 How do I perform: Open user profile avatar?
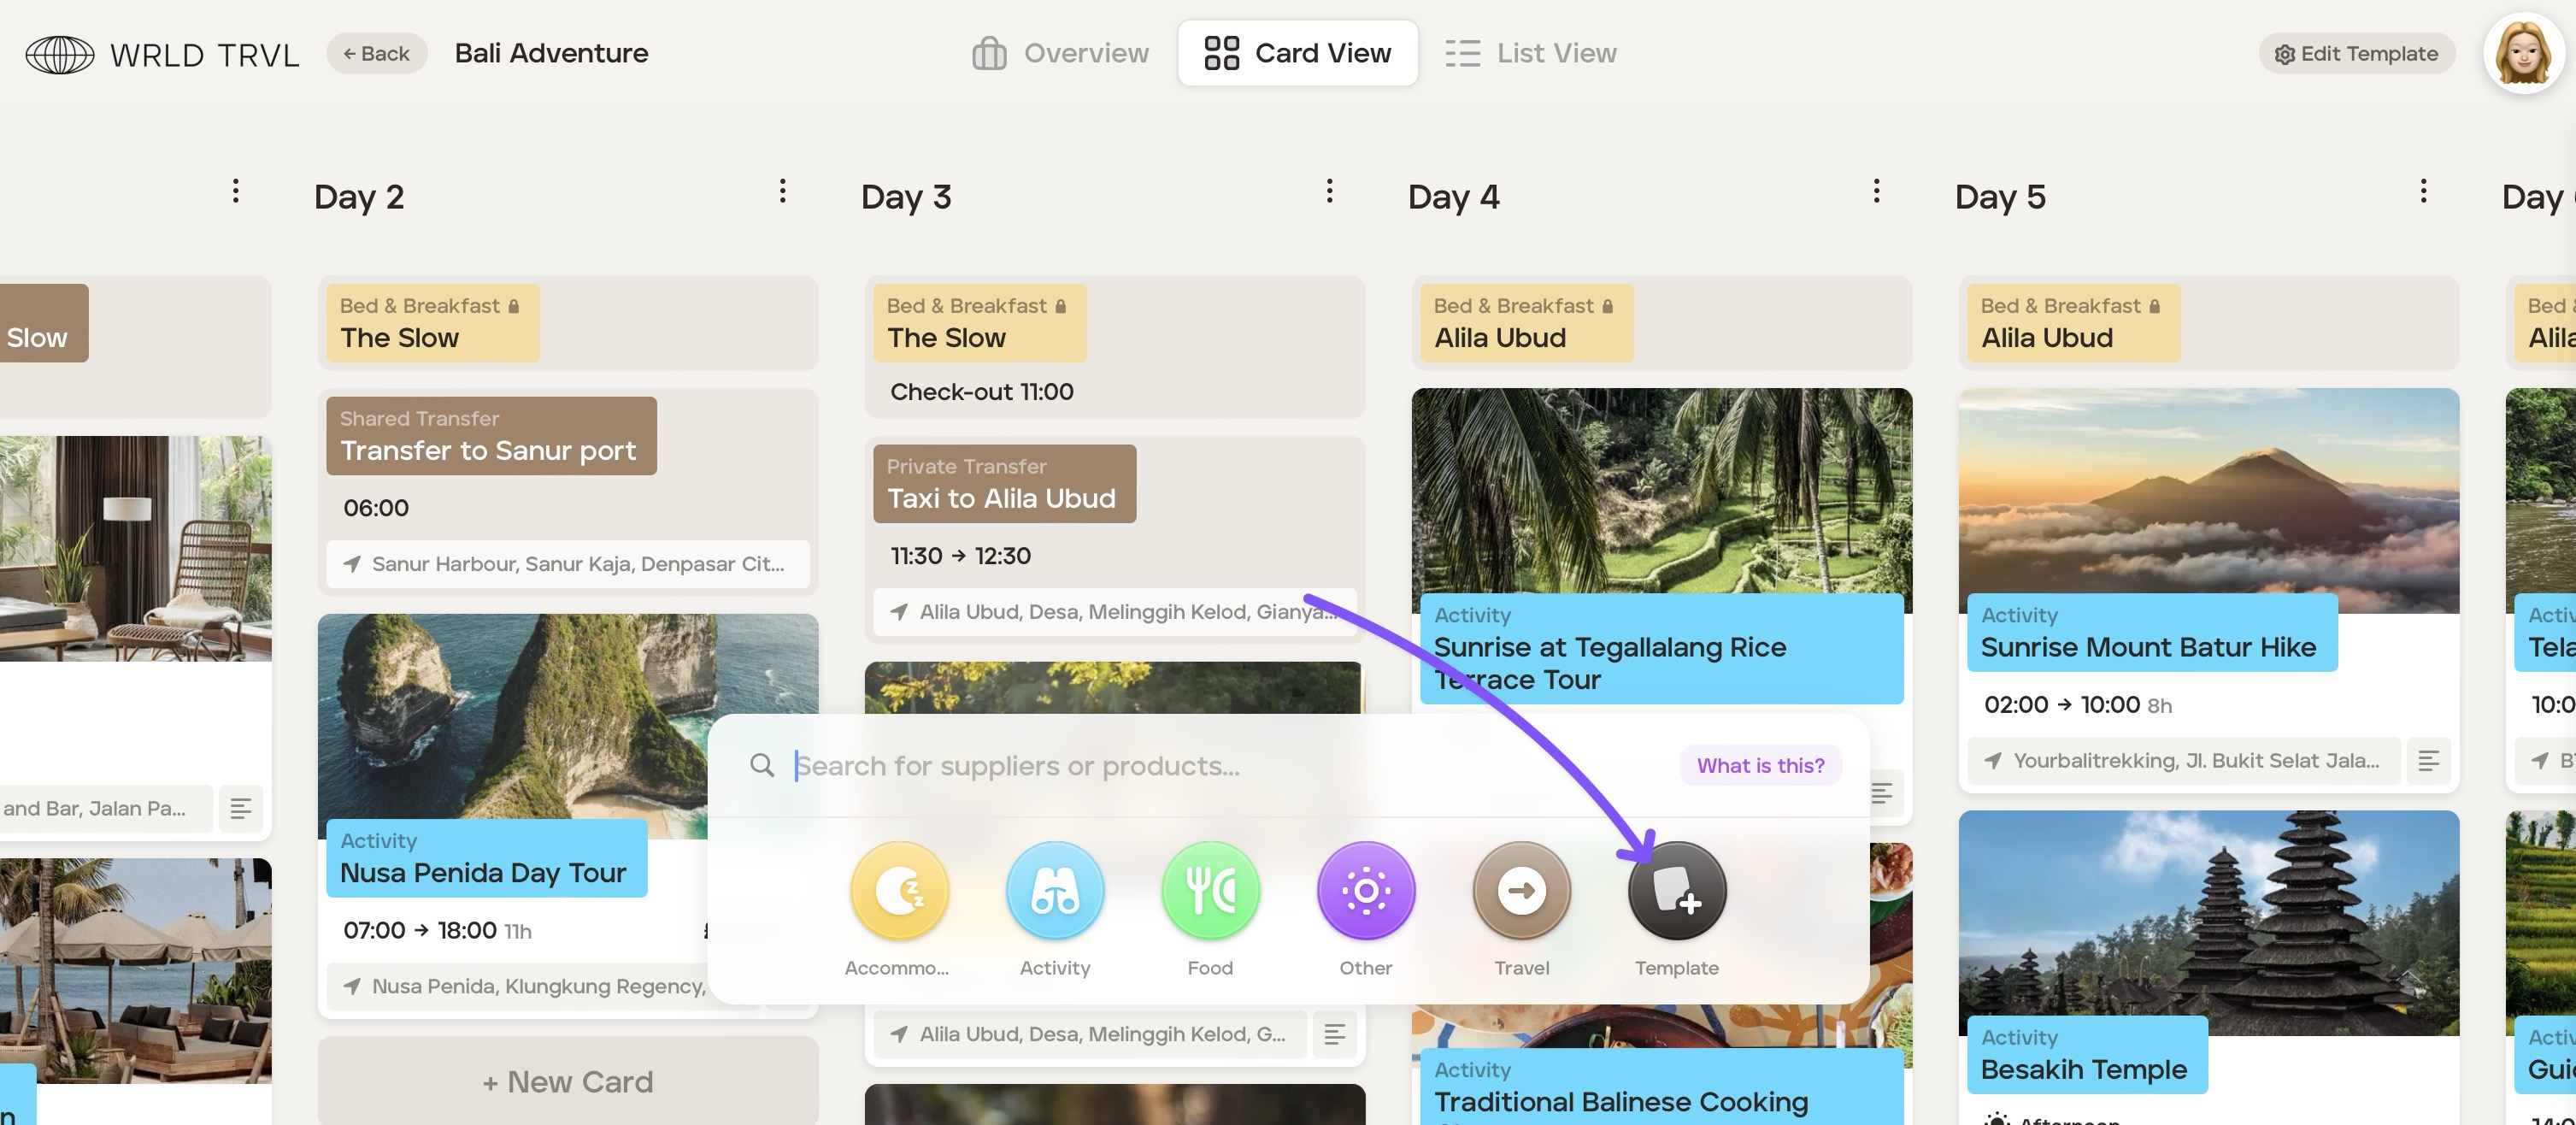click(2523, 53)
